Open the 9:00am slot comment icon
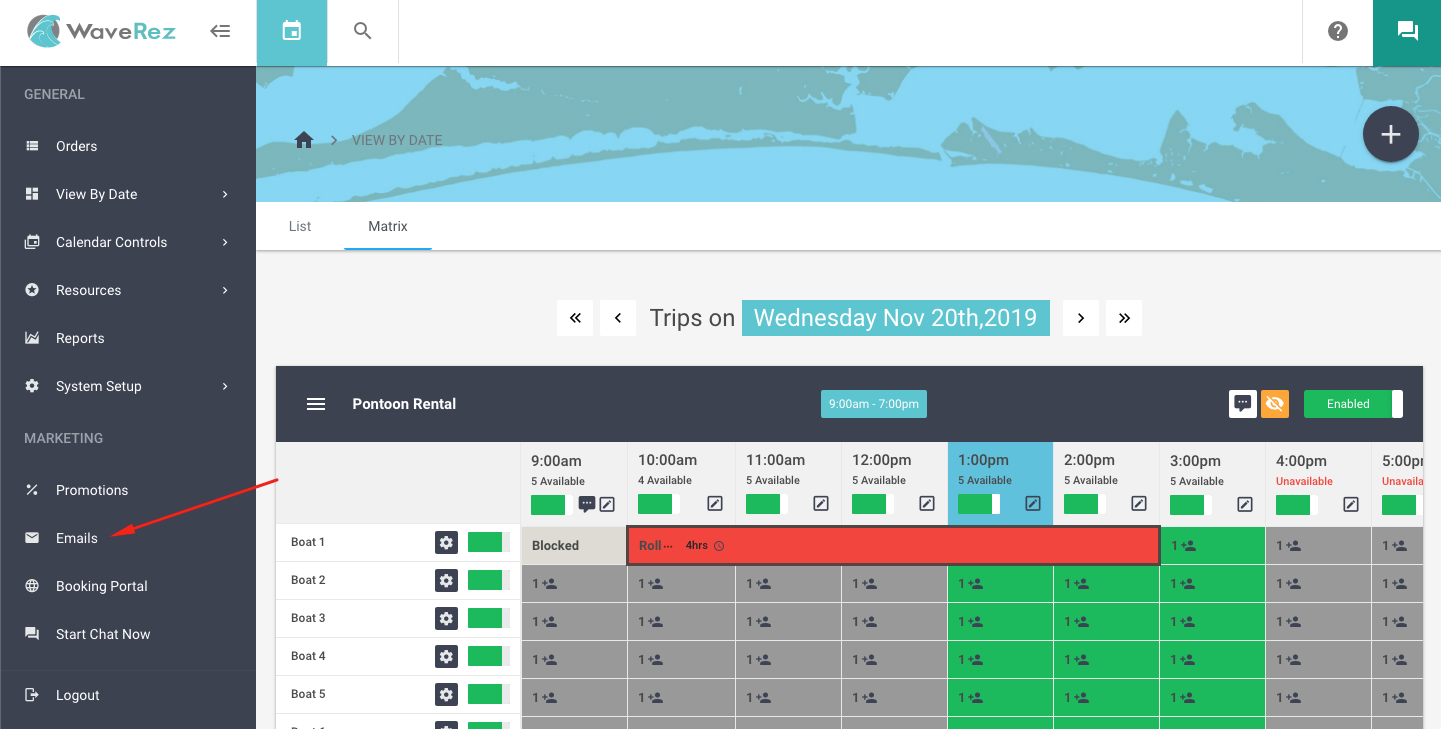1441x729 pixels. pyautogui.click(x=587, y=504)
